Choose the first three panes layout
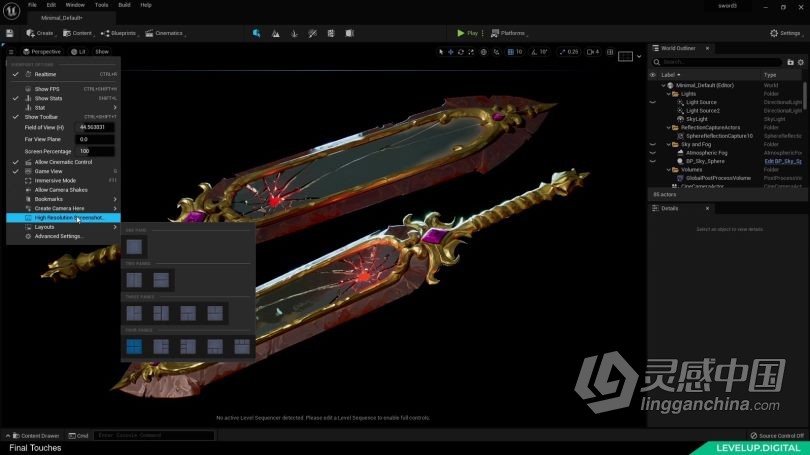This screenshot has width=810, height=455. pyautogui.click(x=134, y=313)
